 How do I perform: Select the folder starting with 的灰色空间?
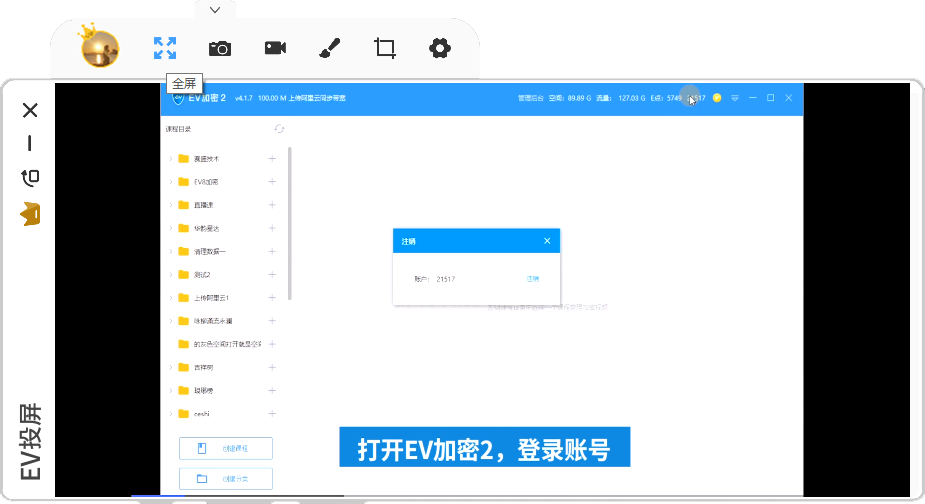pos(227,344)
